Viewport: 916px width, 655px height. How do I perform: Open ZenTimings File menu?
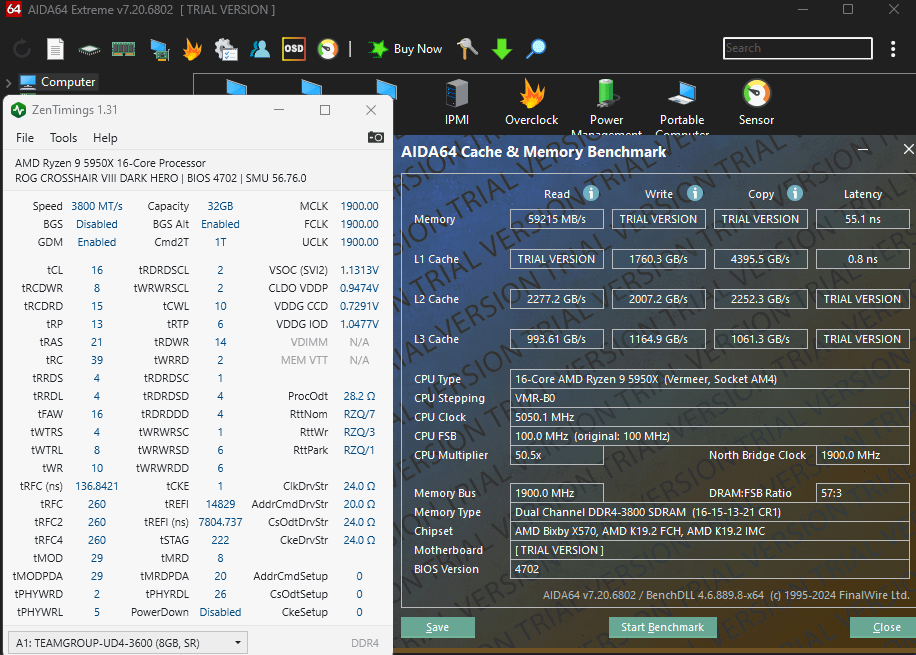point(25,138)
